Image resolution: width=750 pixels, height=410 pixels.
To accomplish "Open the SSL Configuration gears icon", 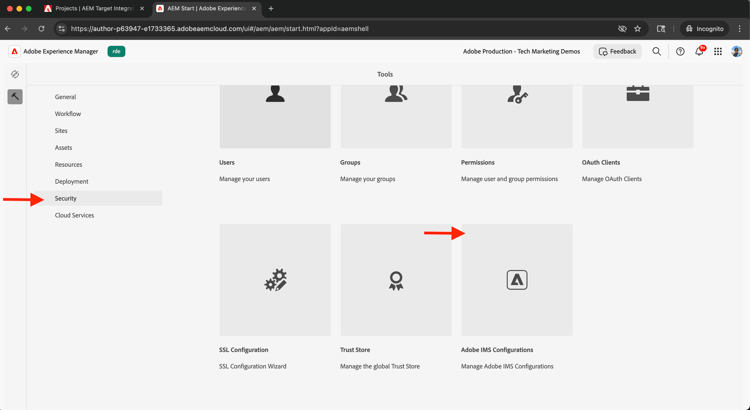I will point(275,280).
